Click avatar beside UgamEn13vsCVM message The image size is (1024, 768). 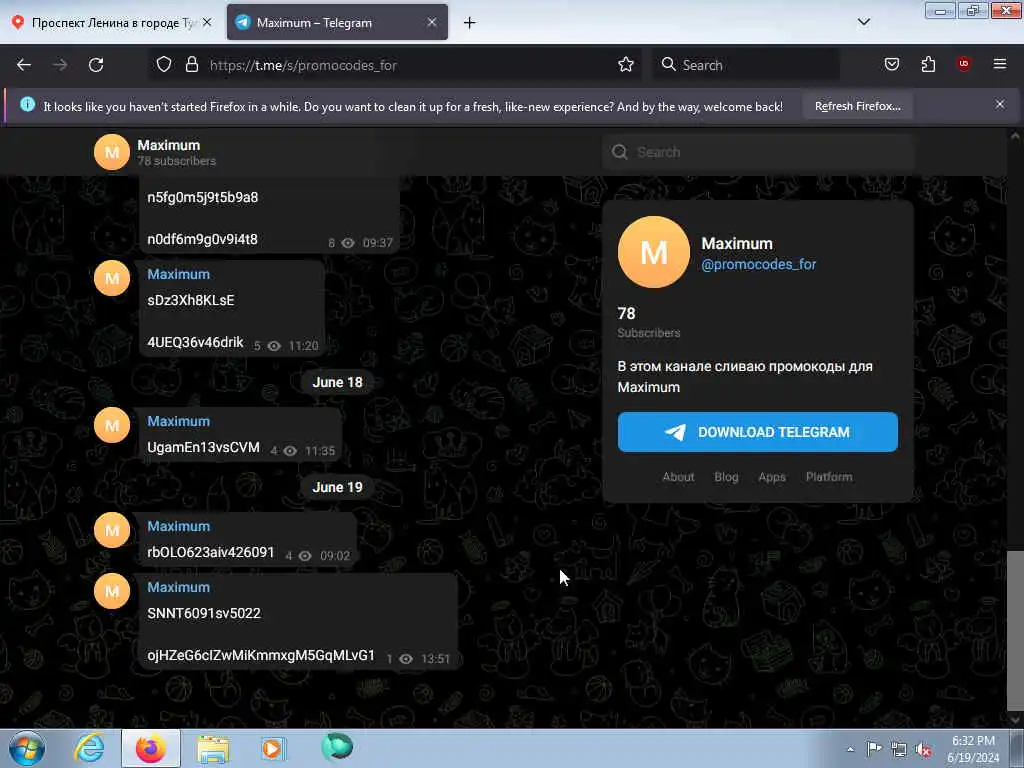click(112, 425)
